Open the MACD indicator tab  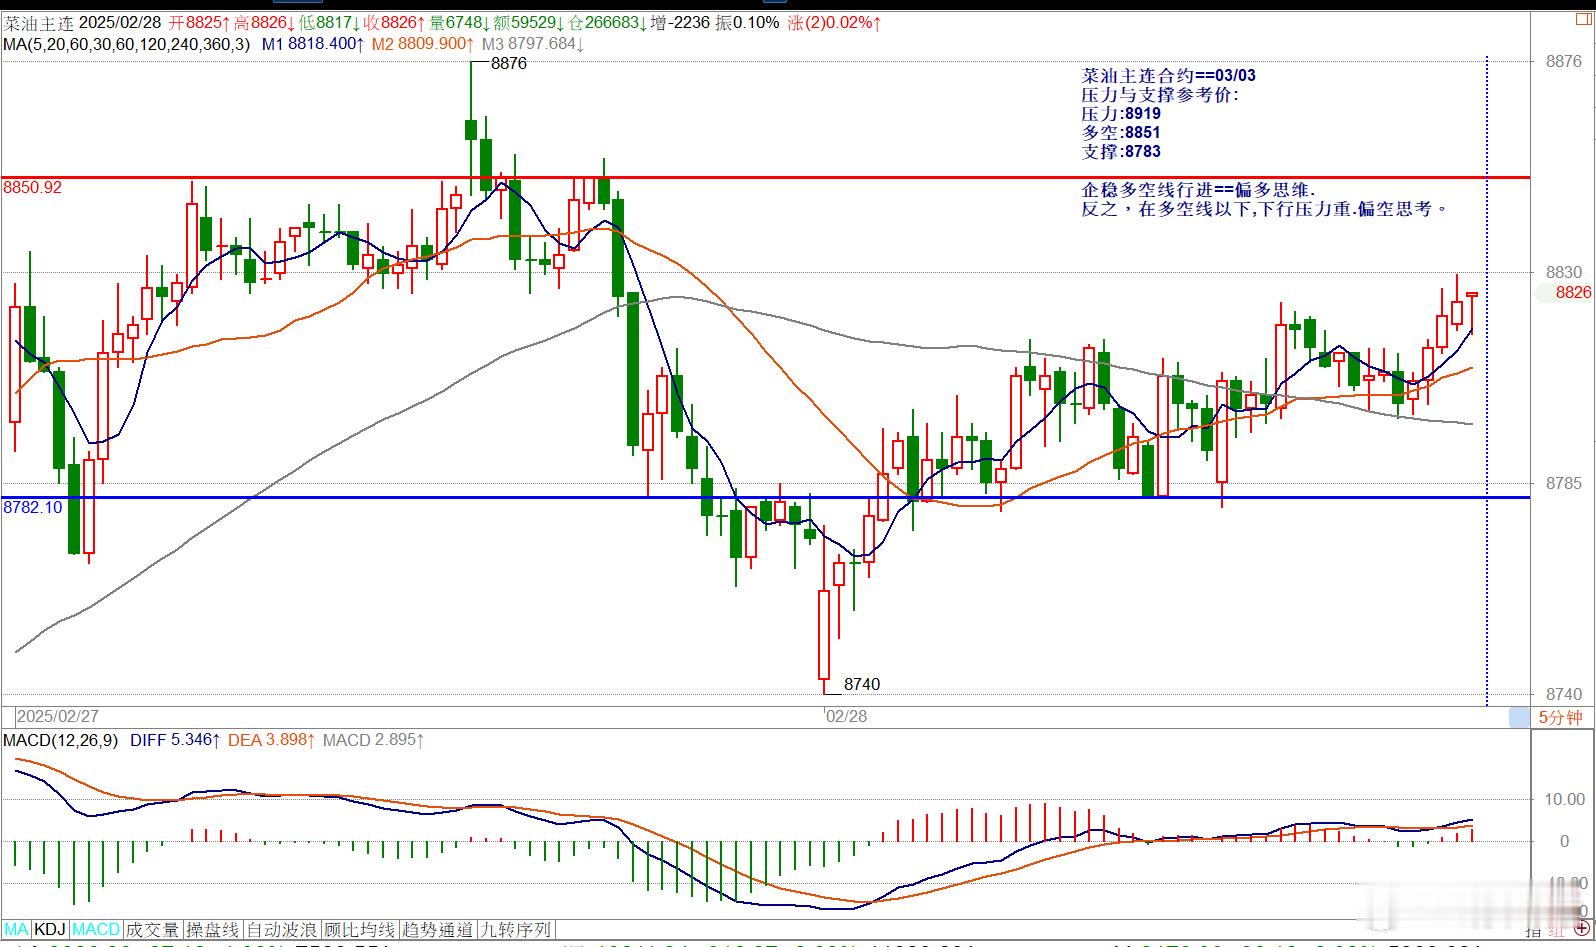pos(96,930)
